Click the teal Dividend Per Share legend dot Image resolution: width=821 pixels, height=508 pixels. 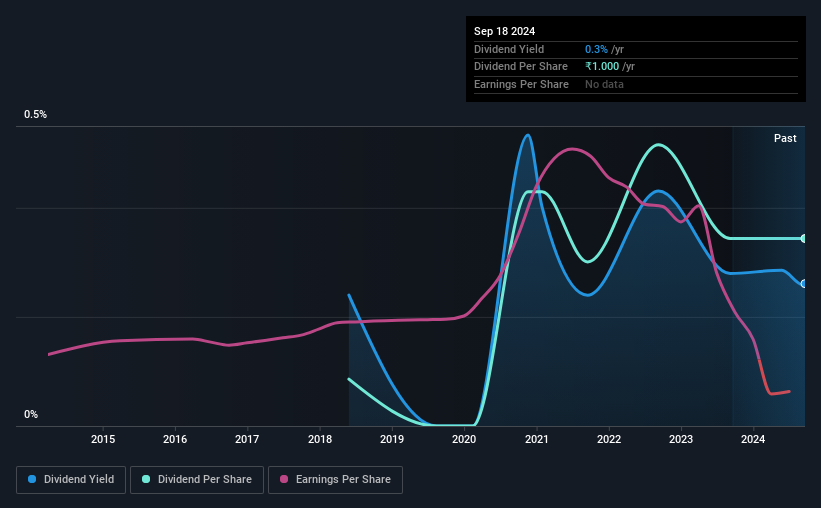click(146, 479)
